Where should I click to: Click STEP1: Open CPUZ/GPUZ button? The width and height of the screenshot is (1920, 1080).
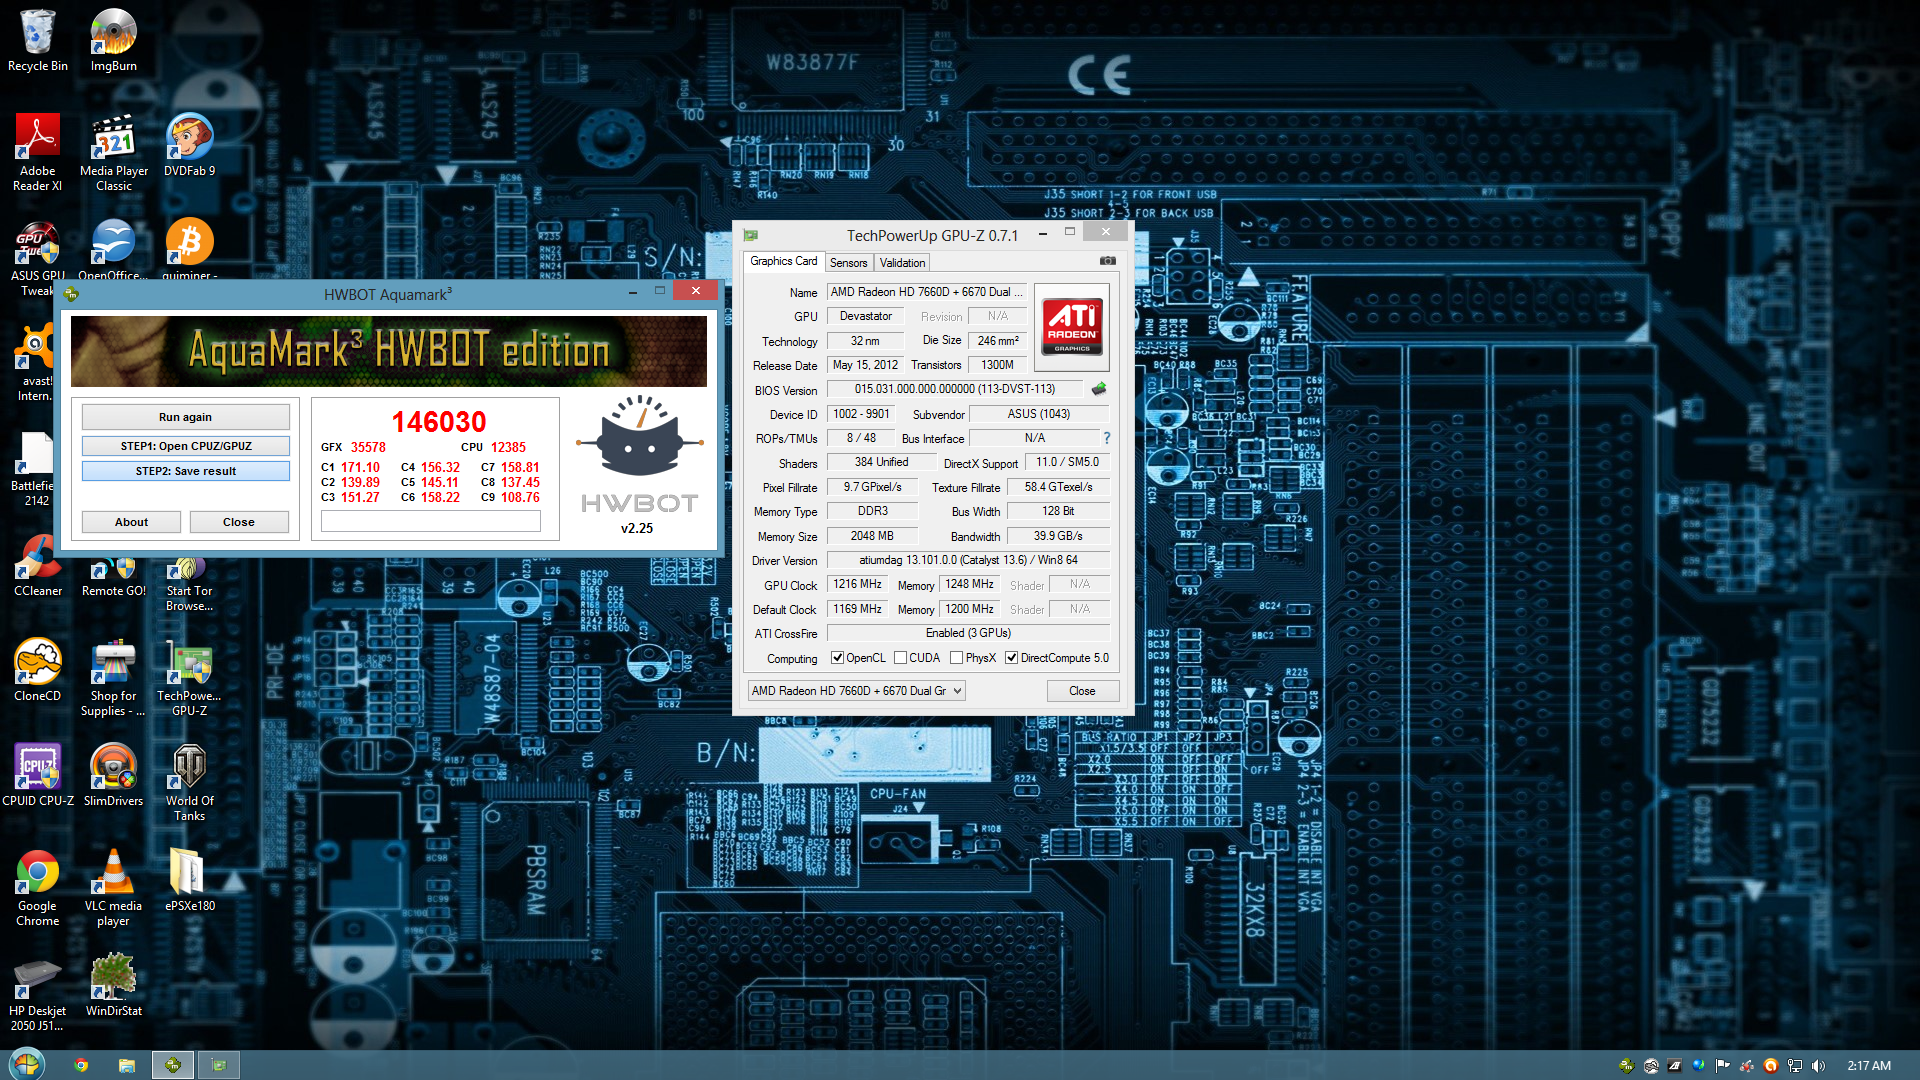coord(185,446)
